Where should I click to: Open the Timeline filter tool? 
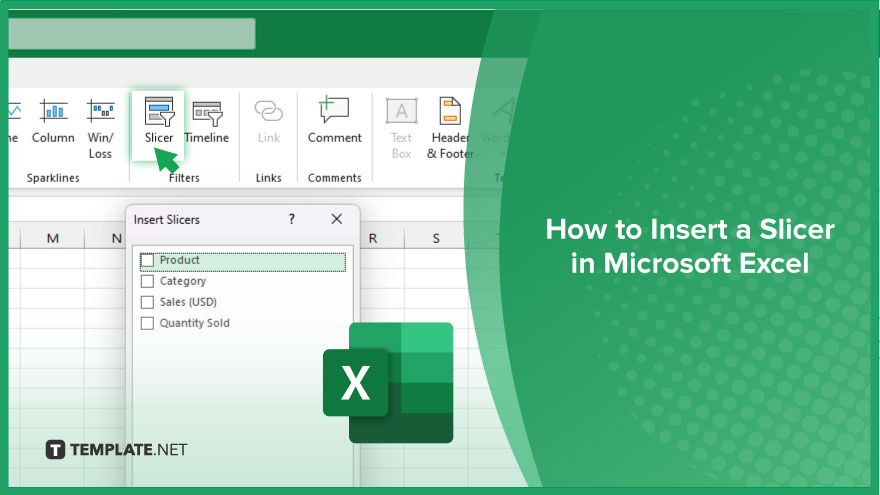click(207, 121)
